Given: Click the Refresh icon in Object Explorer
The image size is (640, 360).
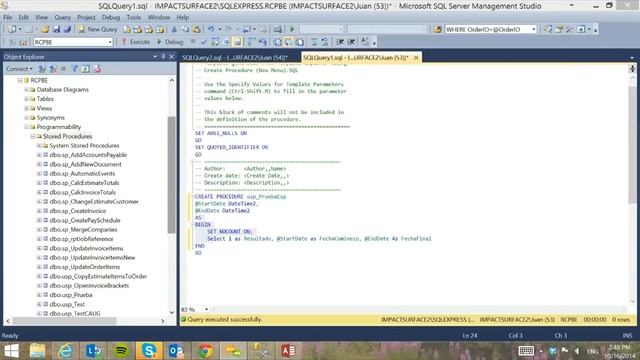Looking at the screenshot, I should pos(85,69).
